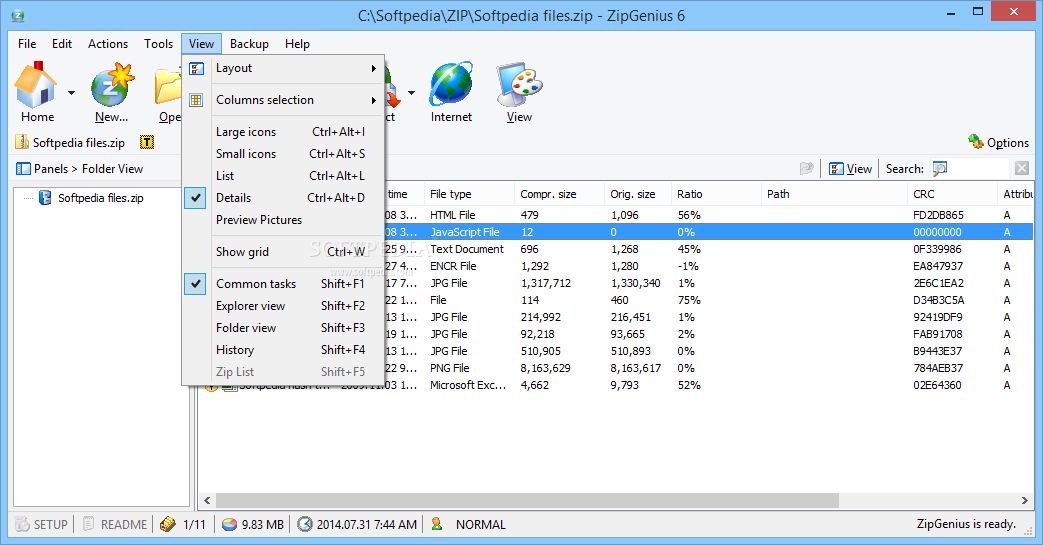Click the archive icon in folder tree
This screenshot has height=545, width=1043.
[45, 198]
